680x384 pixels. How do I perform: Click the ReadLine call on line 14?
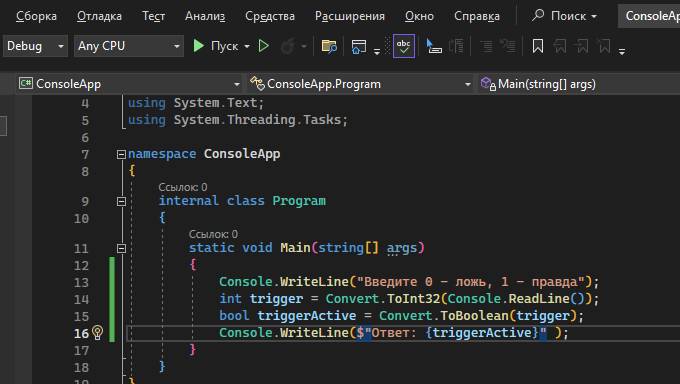tap(539, 299)
